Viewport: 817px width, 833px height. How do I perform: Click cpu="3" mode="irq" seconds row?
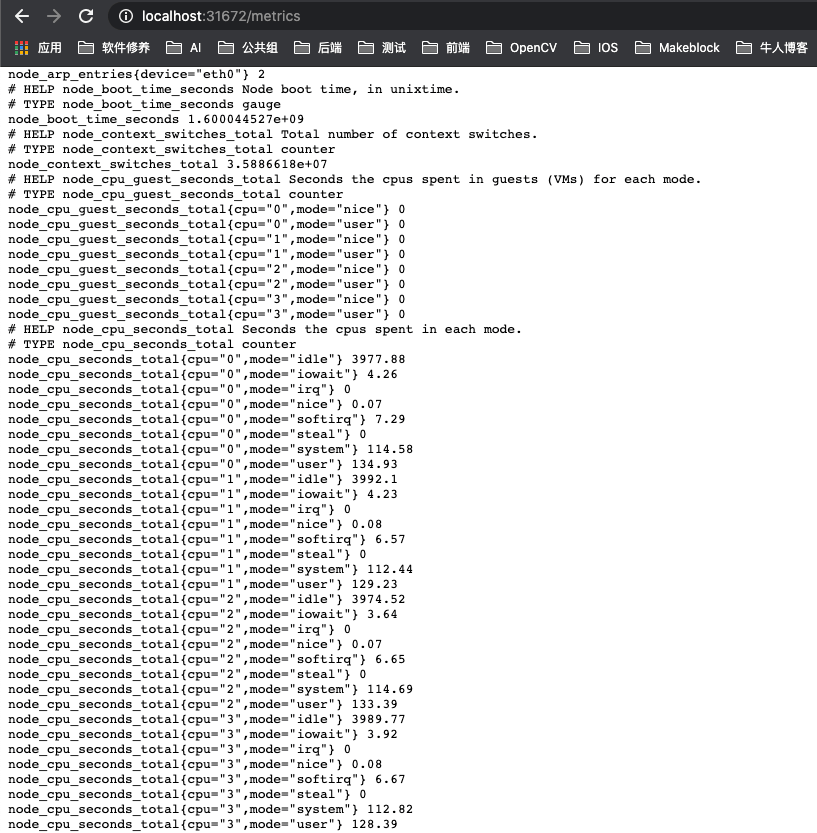tap(180, 750)
